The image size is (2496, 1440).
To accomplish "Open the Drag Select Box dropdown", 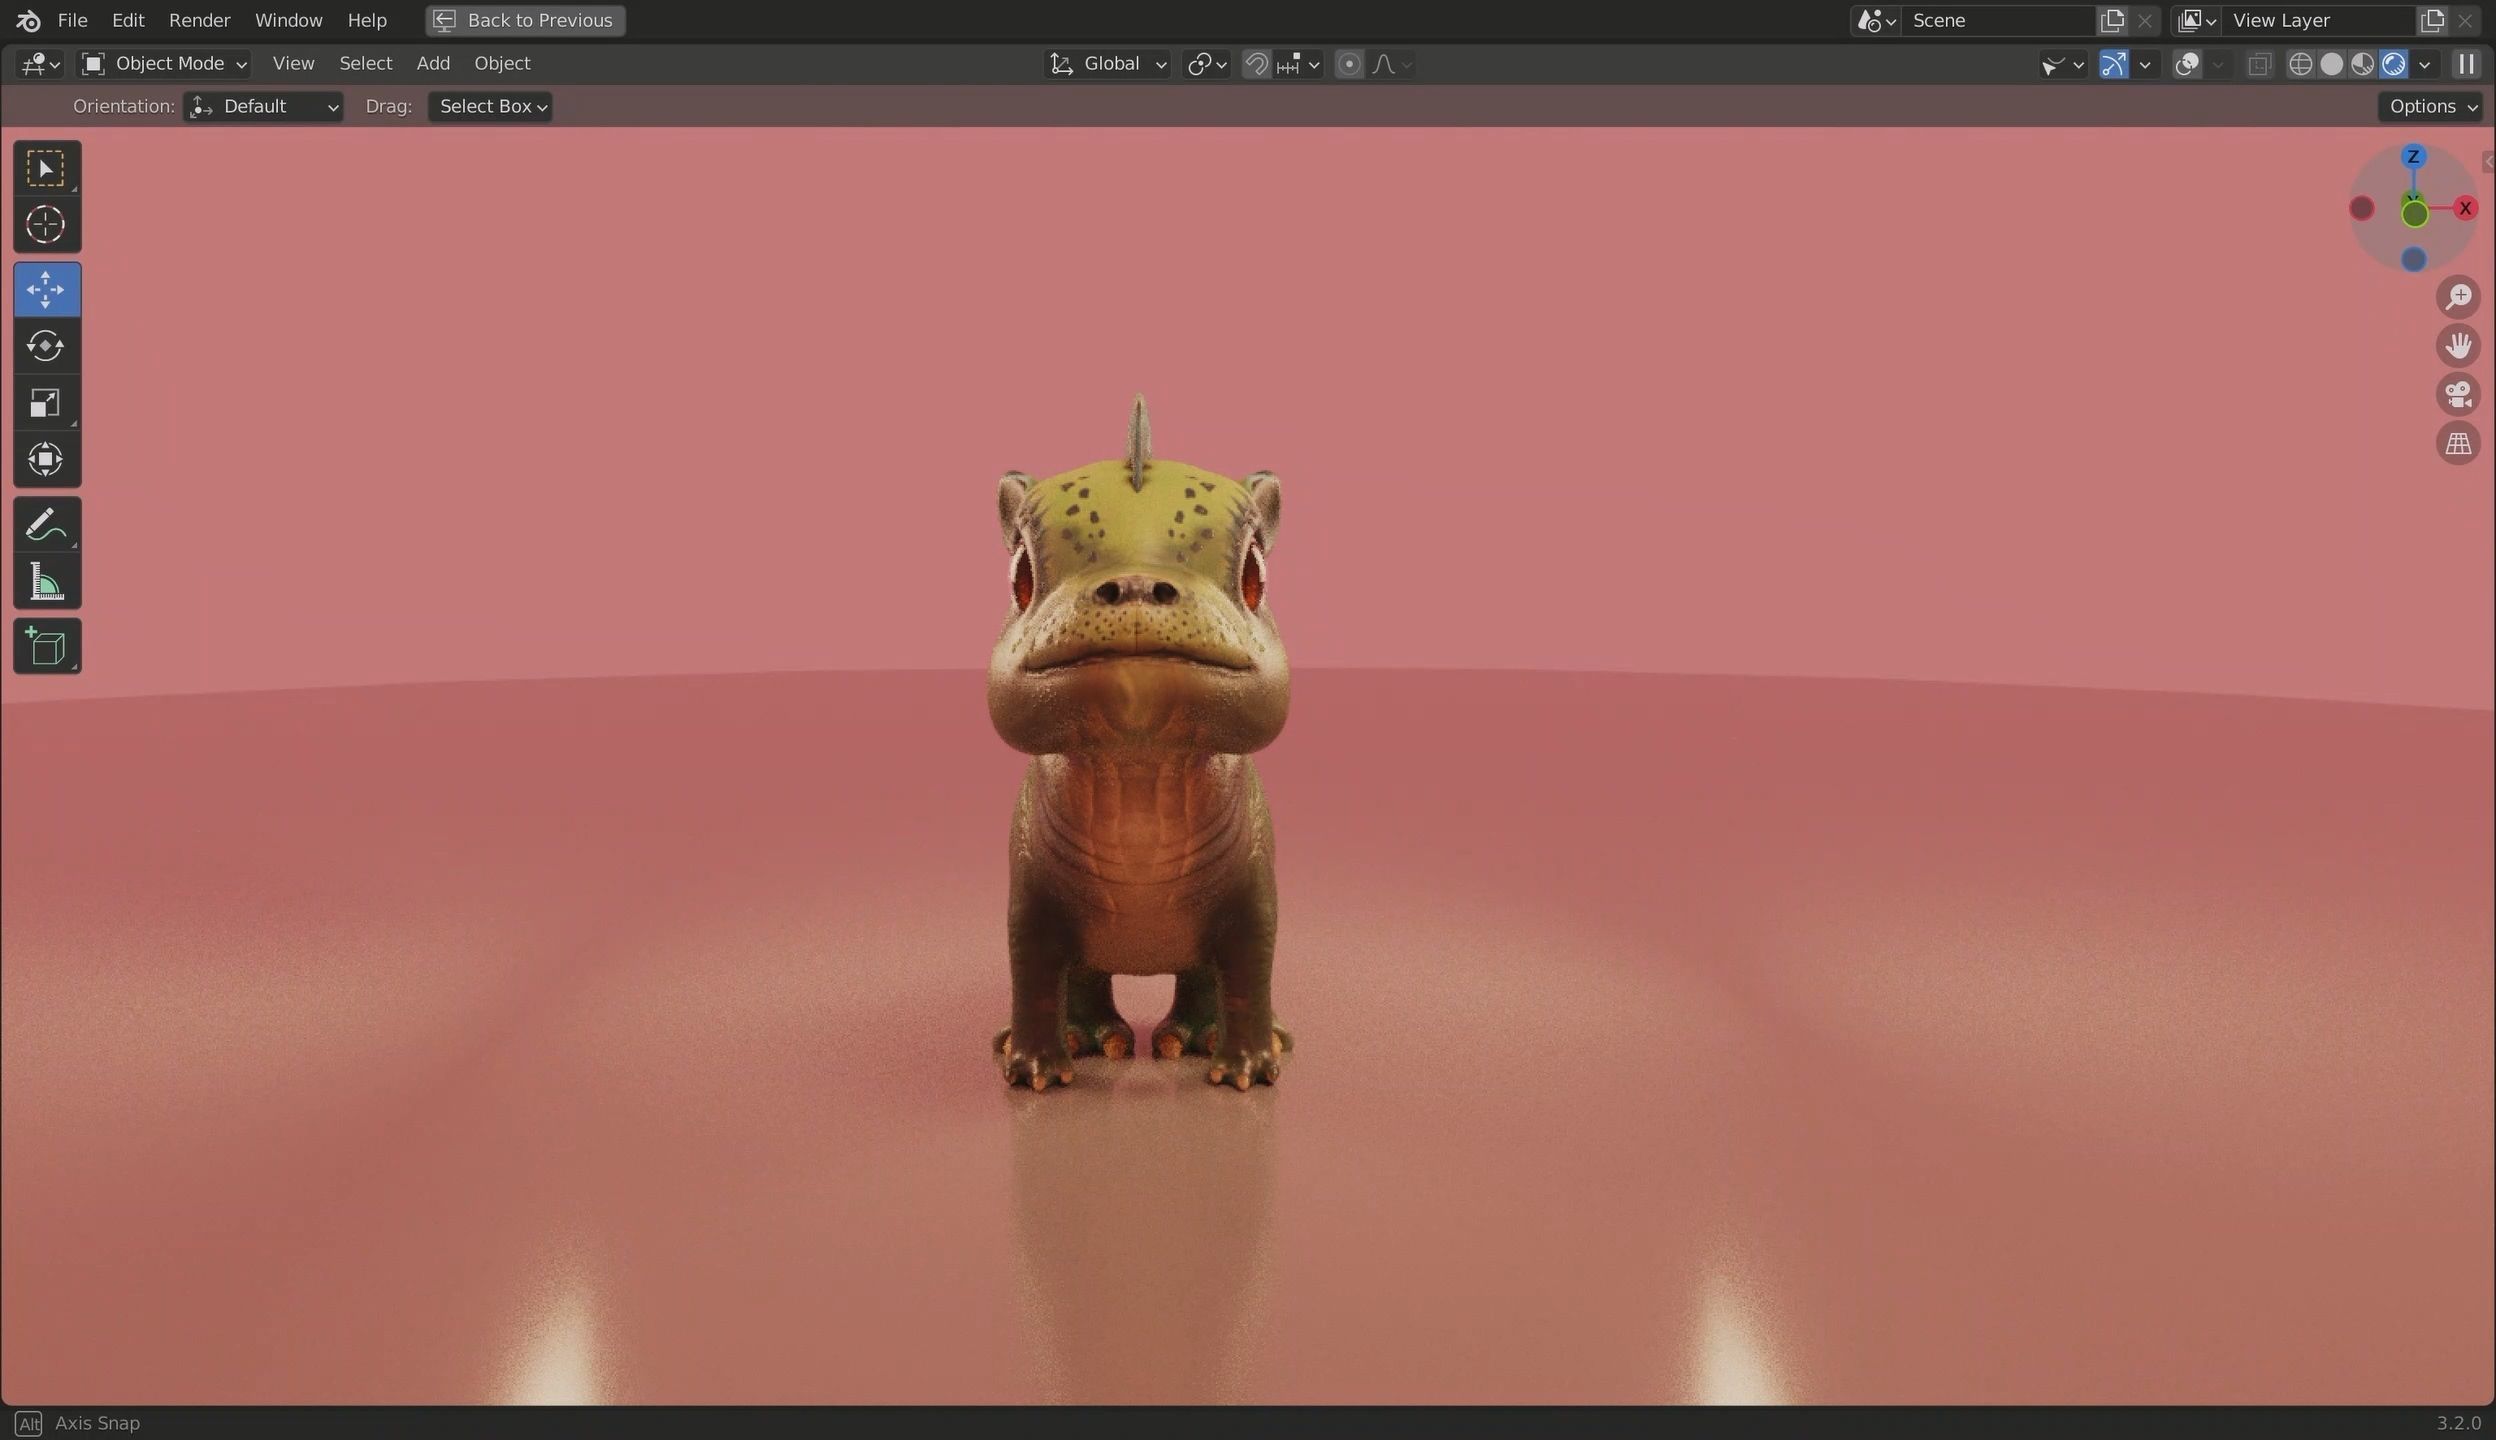I will point(490,106).
